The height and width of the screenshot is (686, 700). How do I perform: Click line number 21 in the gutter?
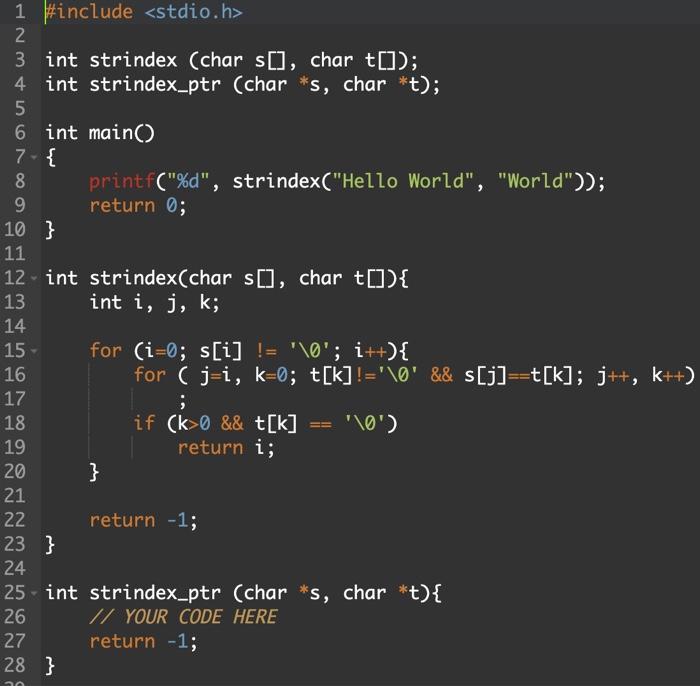[15, 496]
